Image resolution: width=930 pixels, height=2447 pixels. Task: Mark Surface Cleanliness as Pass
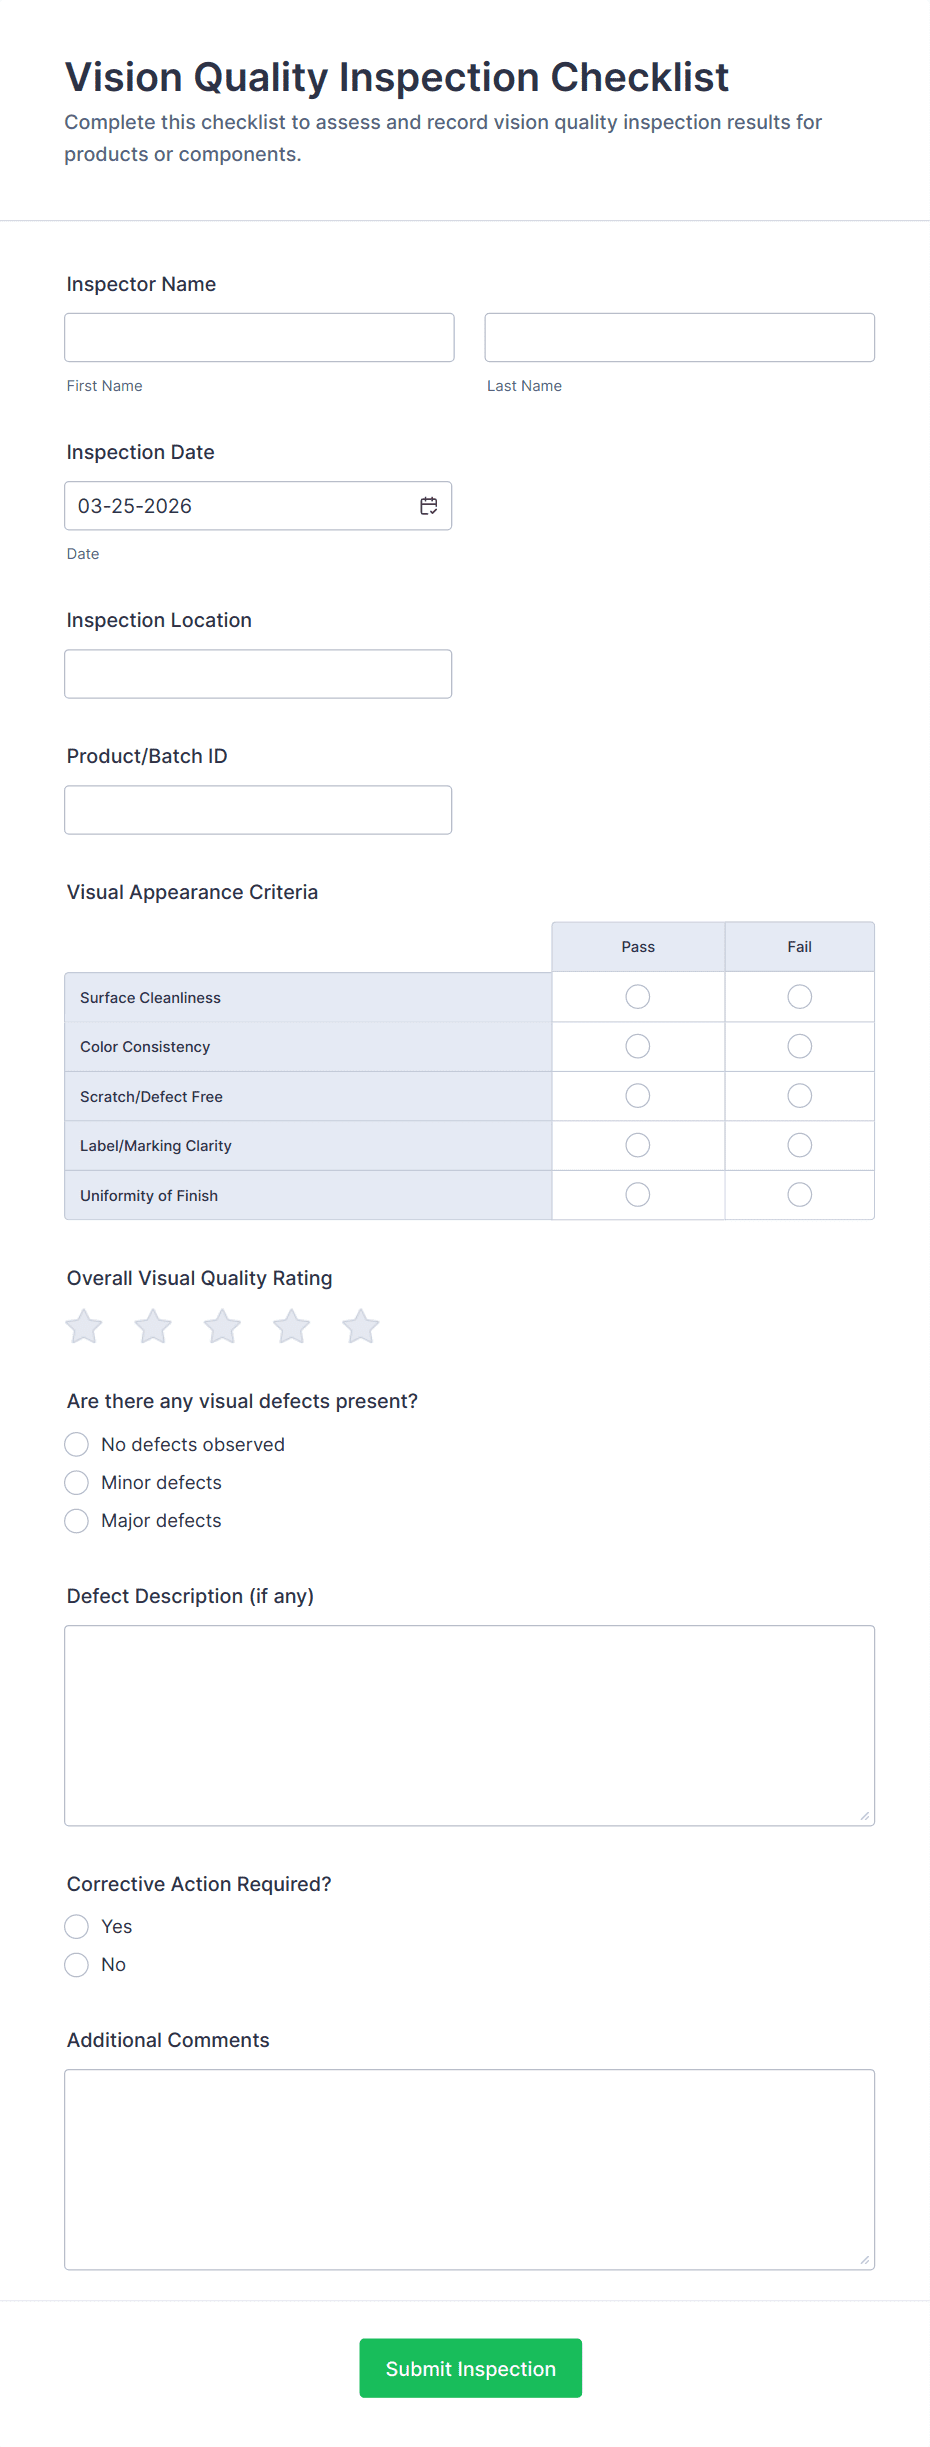click(x=637, y=996)
